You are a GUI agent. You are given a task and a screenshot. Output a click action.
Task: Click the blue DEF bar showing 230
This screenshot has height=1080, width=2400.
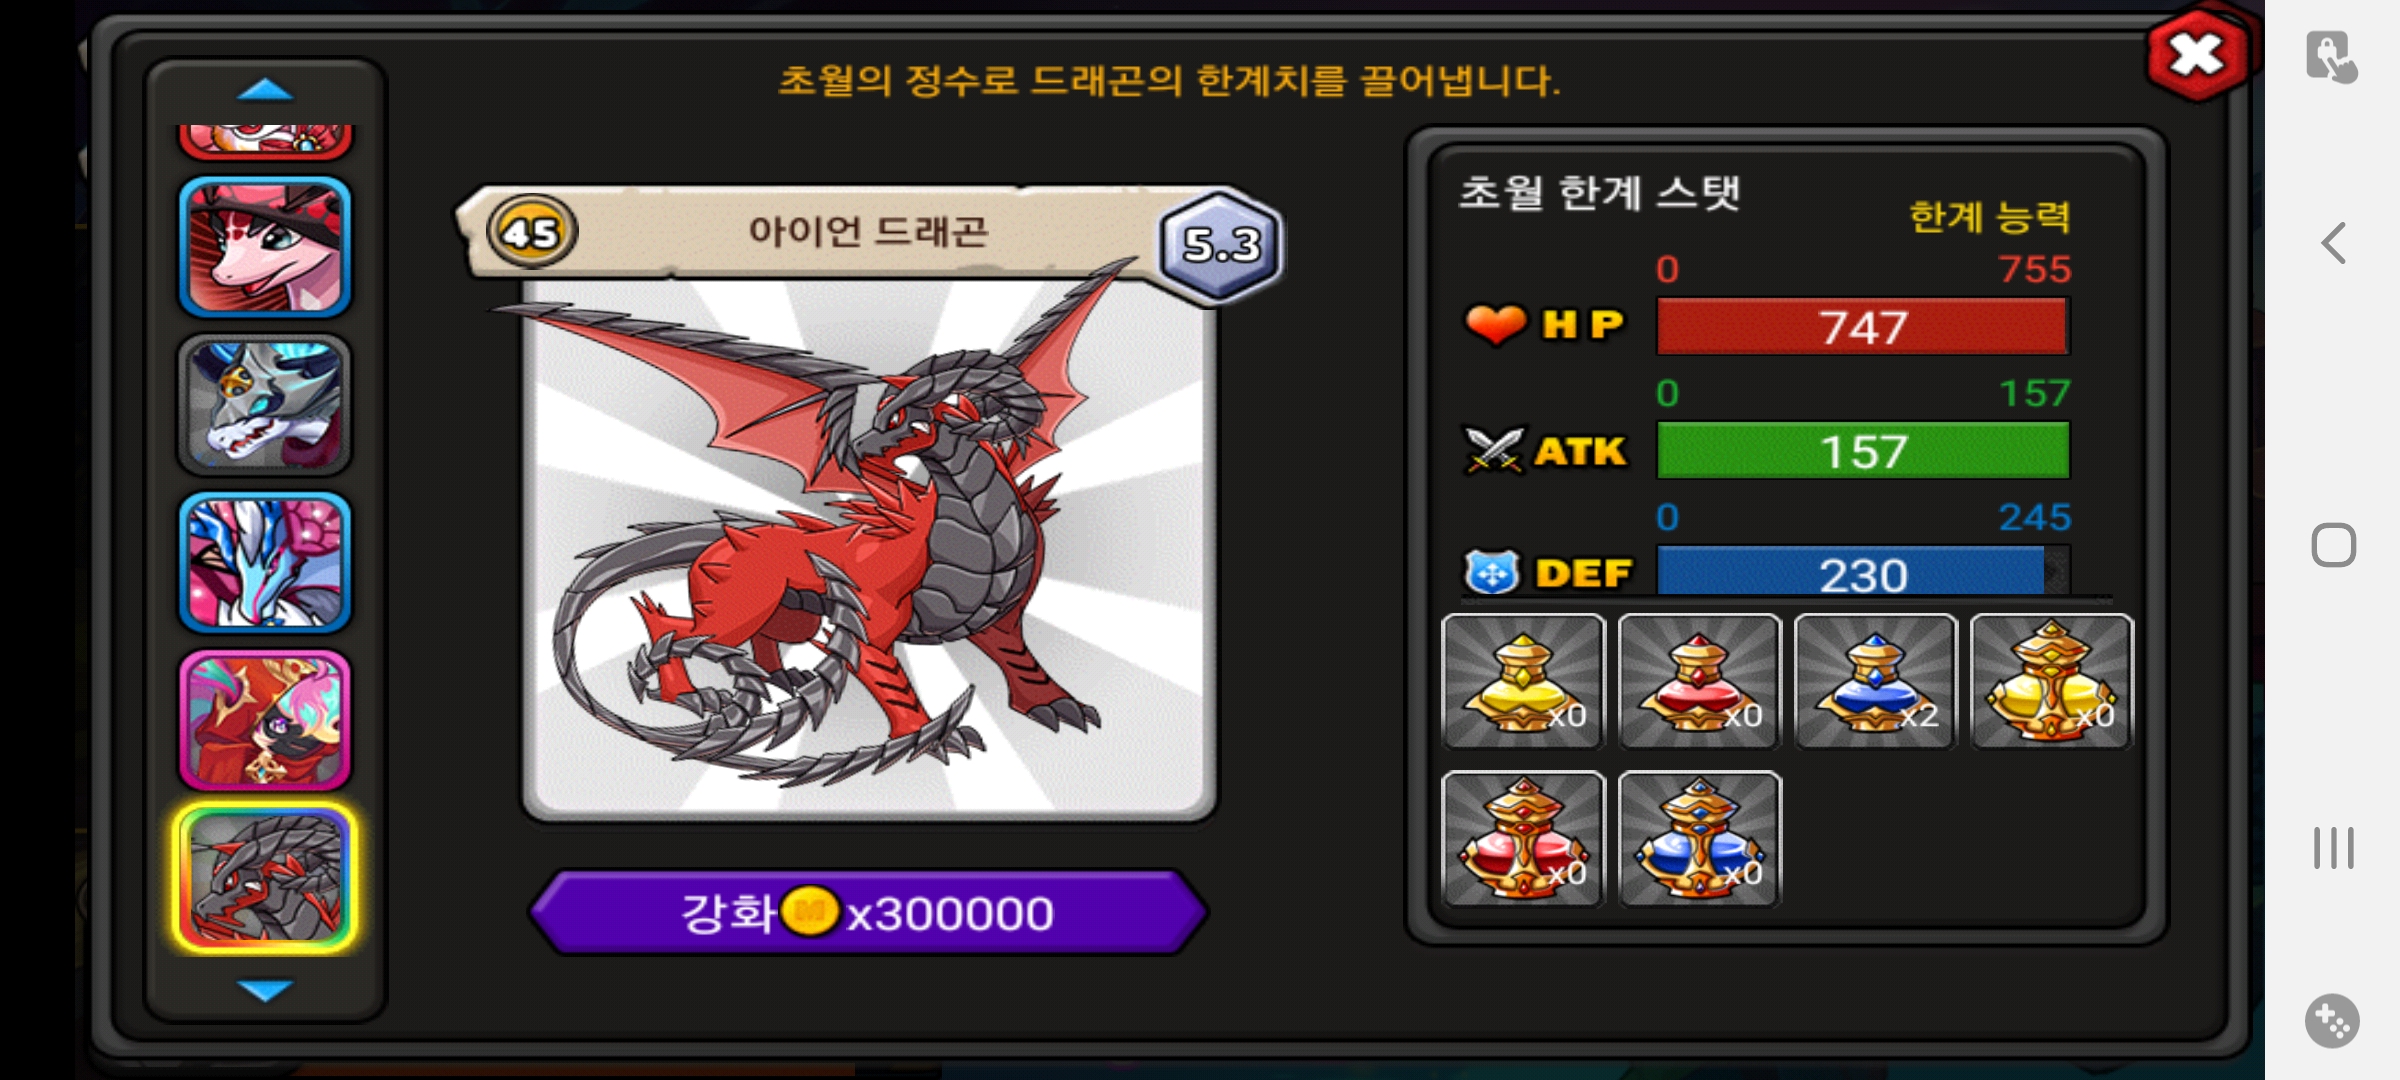(1863, 572)
